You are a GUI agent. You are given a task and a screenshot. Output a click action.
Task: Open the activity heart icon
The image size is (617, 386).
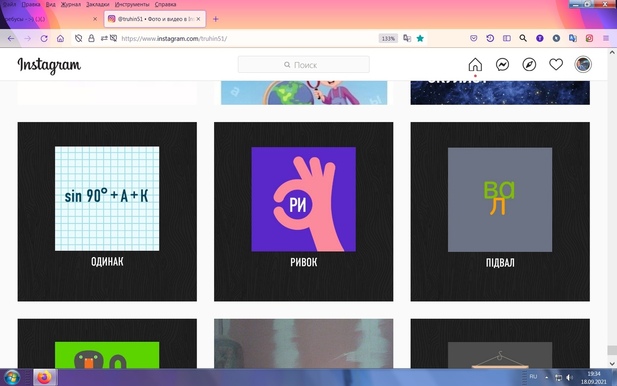[556, 65]
